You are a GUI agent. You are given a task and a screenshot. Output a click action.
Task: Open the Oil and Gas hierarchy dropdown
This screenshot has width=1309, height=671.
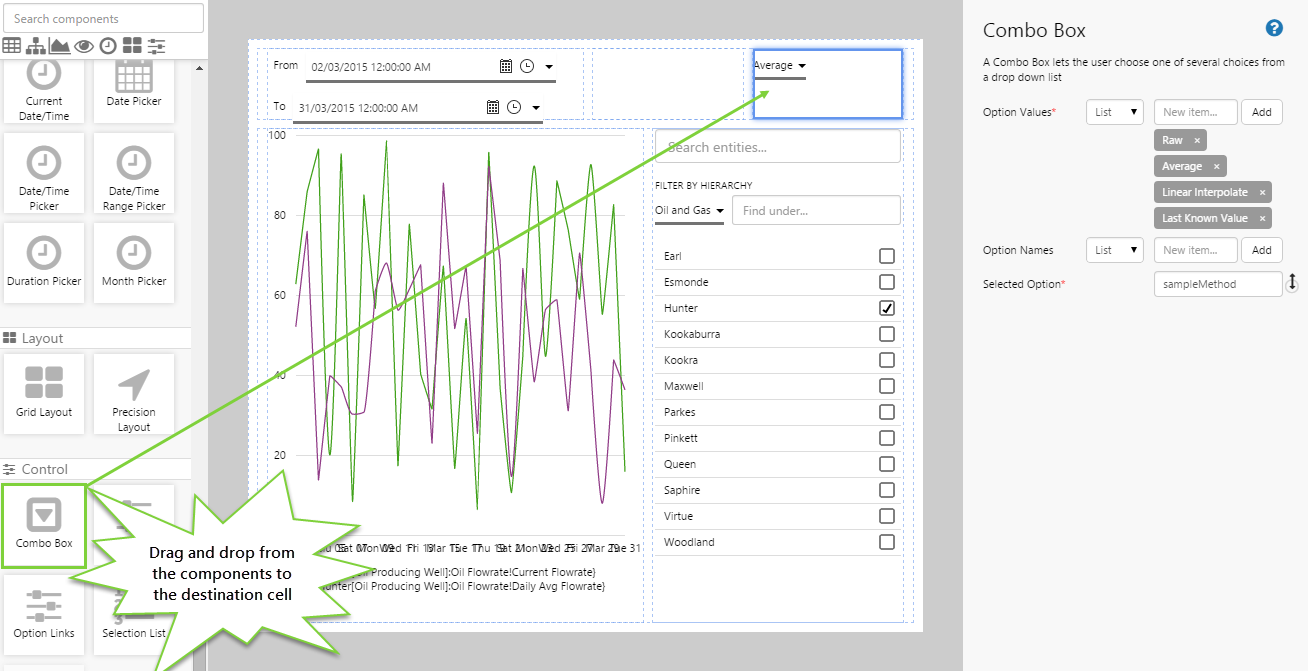coord(689,211)
